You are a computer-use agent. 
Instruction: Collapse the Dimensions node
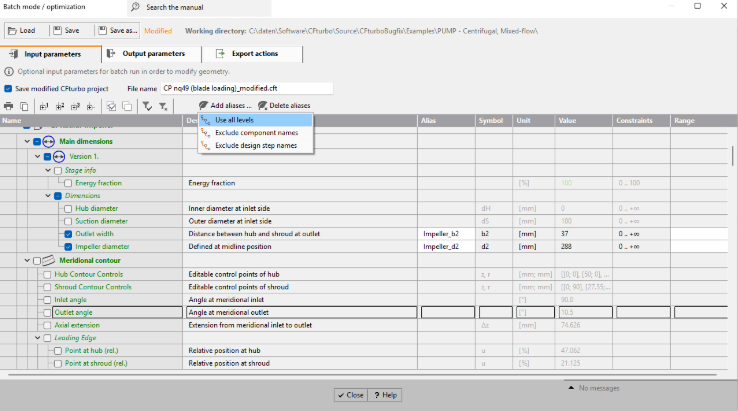tap(48, 195)
